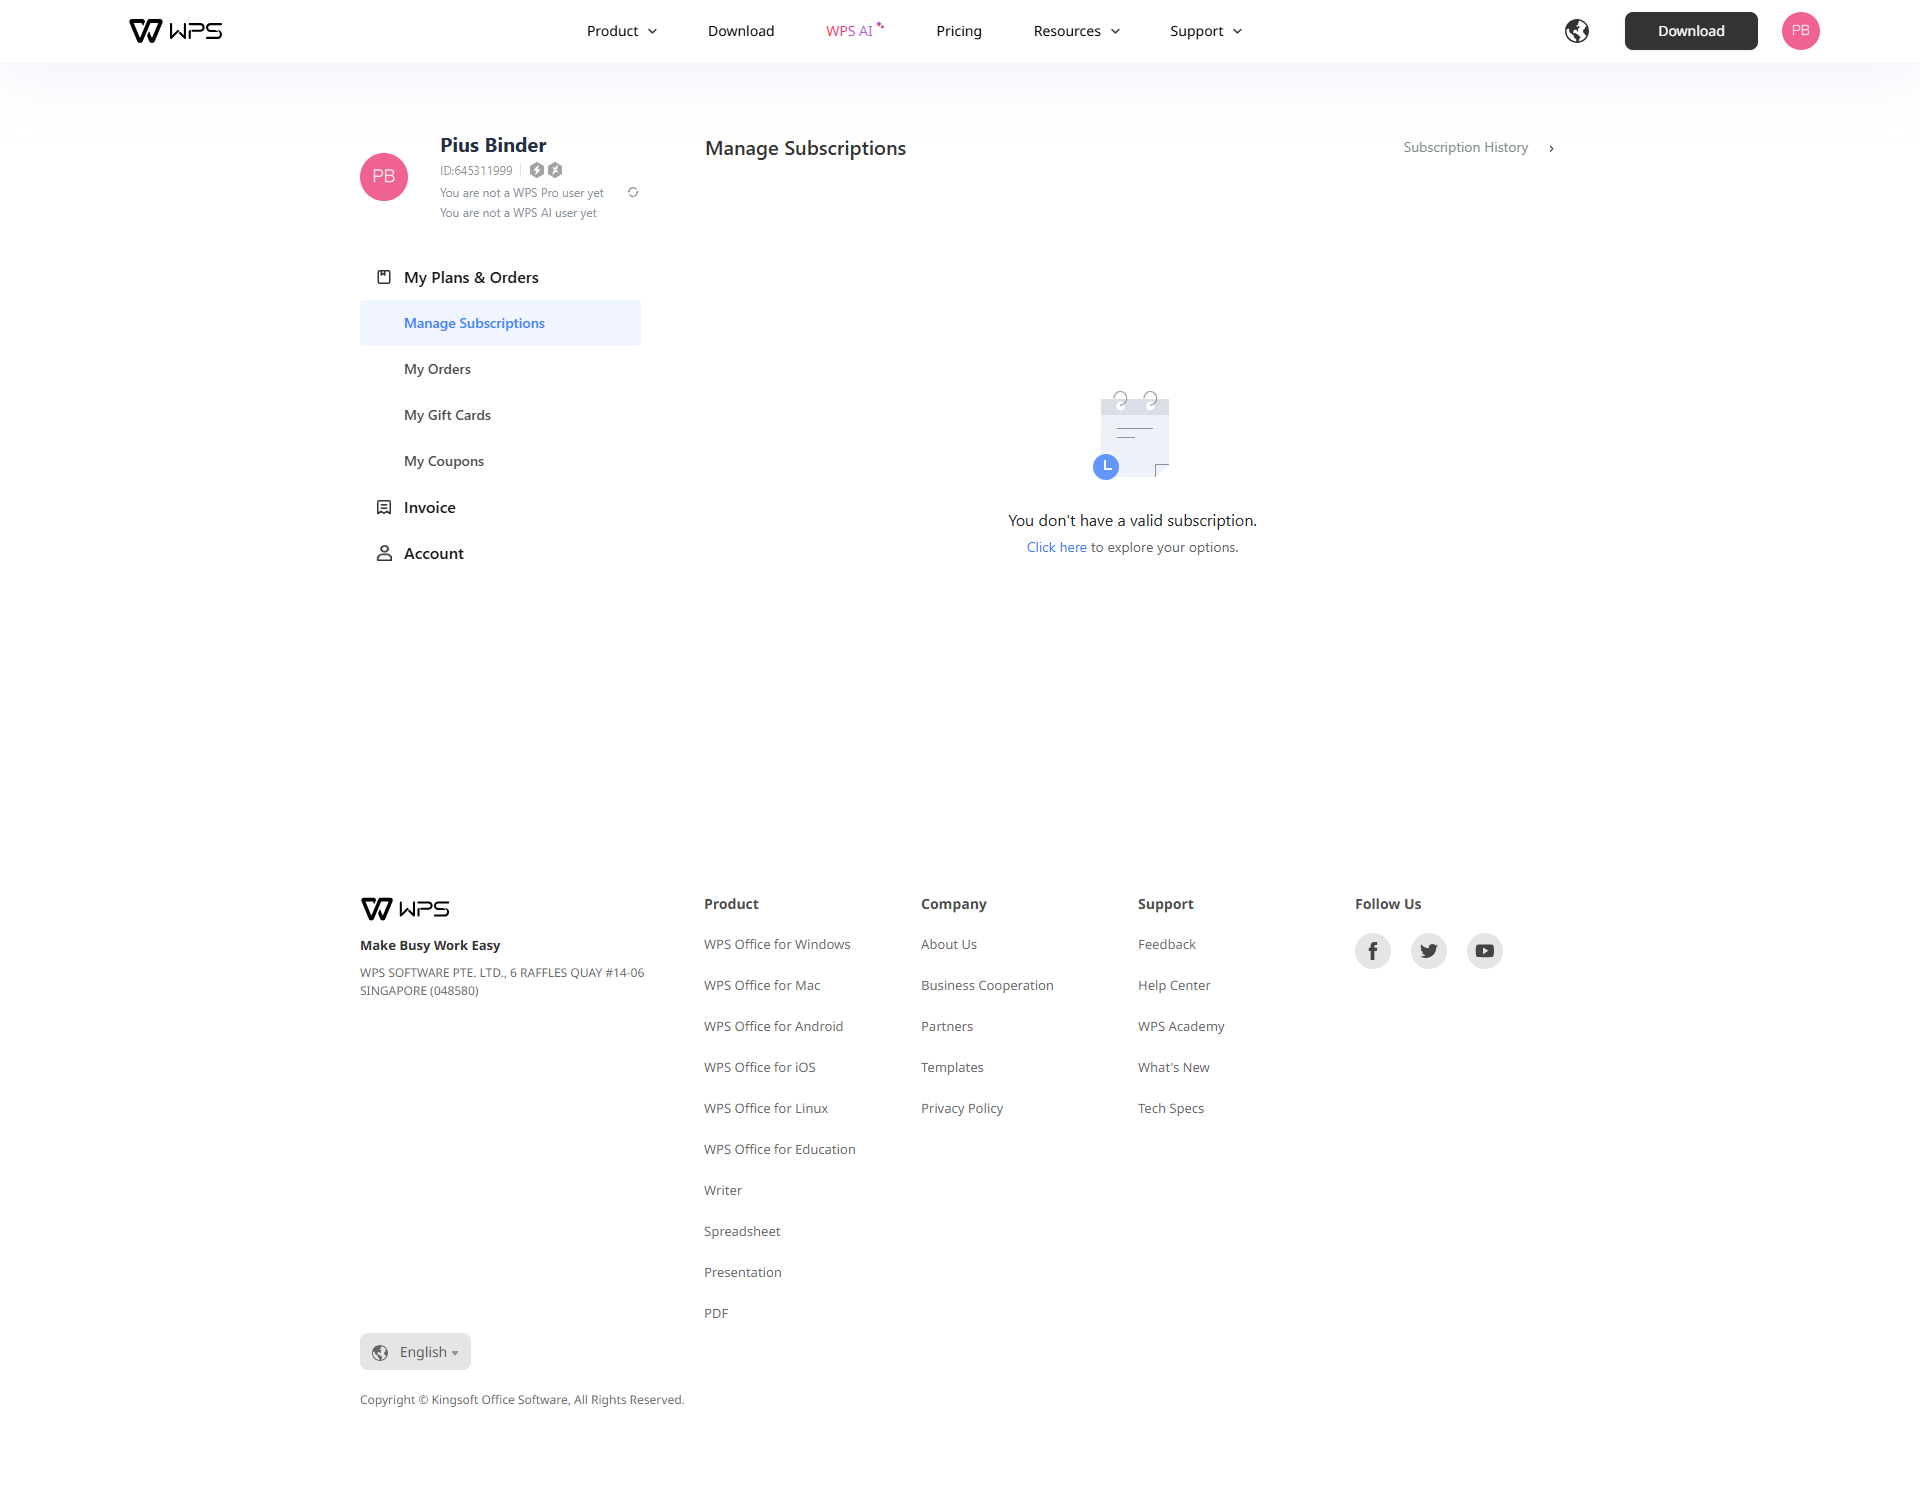Click the dark Download button

click(x=1691, y=31)
